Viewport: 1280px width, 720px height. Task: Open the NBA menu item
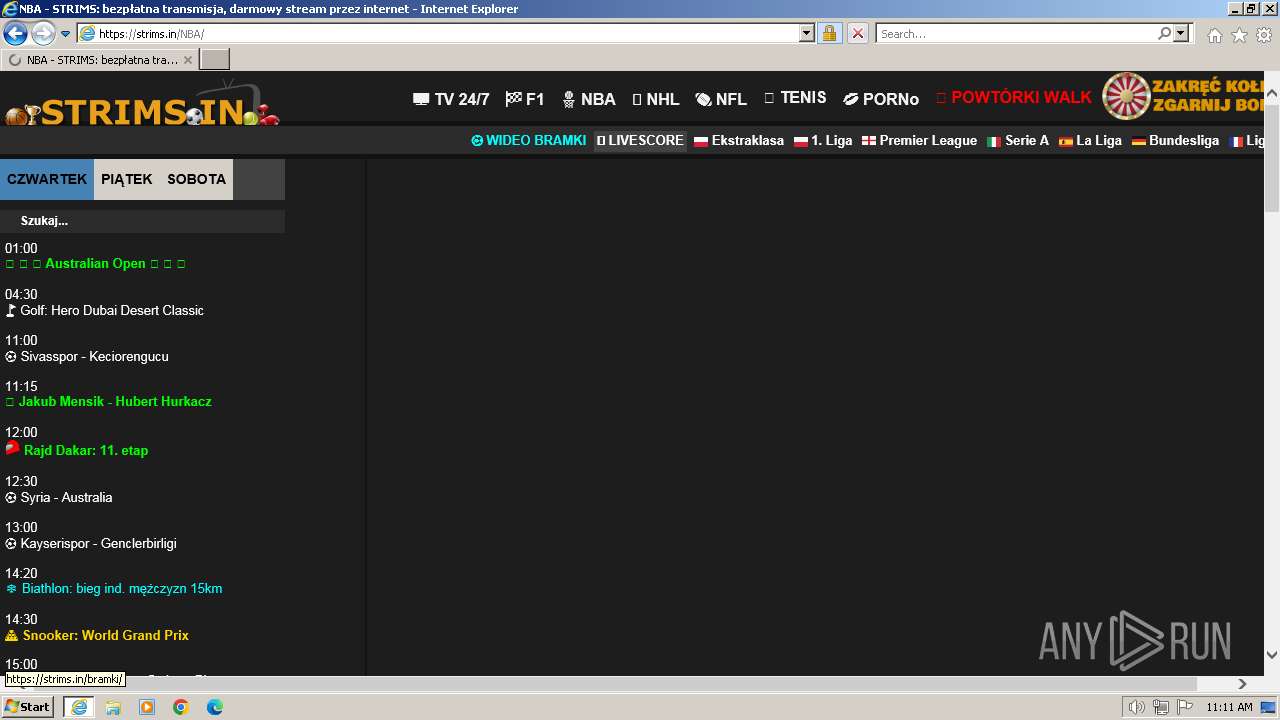pyautogui.click(x=589, y=99)
